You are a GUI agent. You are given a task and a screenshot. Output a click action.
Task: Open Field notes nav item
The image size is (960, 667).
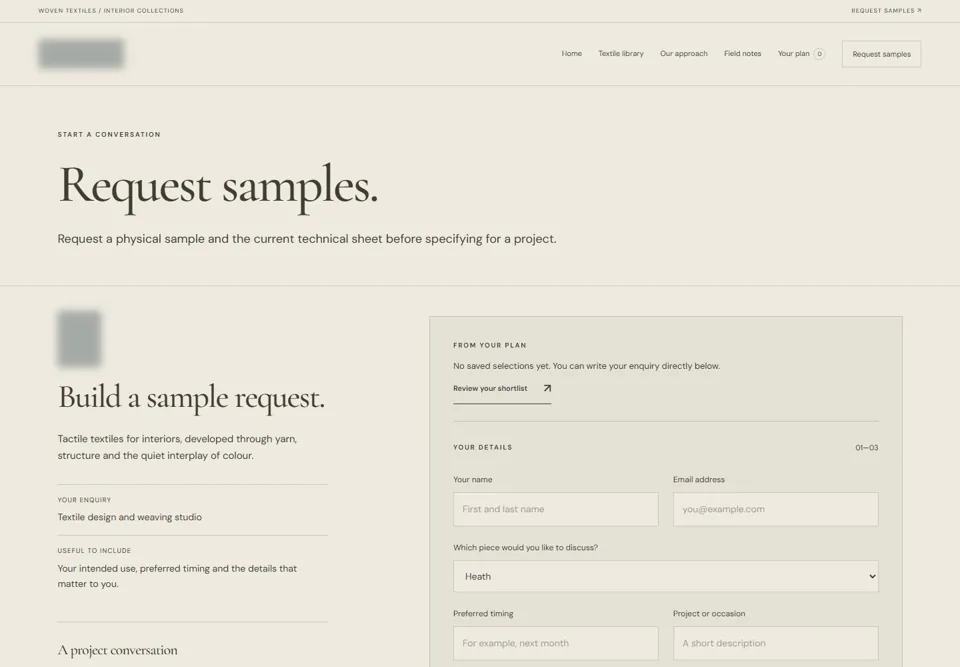[742, 54]
